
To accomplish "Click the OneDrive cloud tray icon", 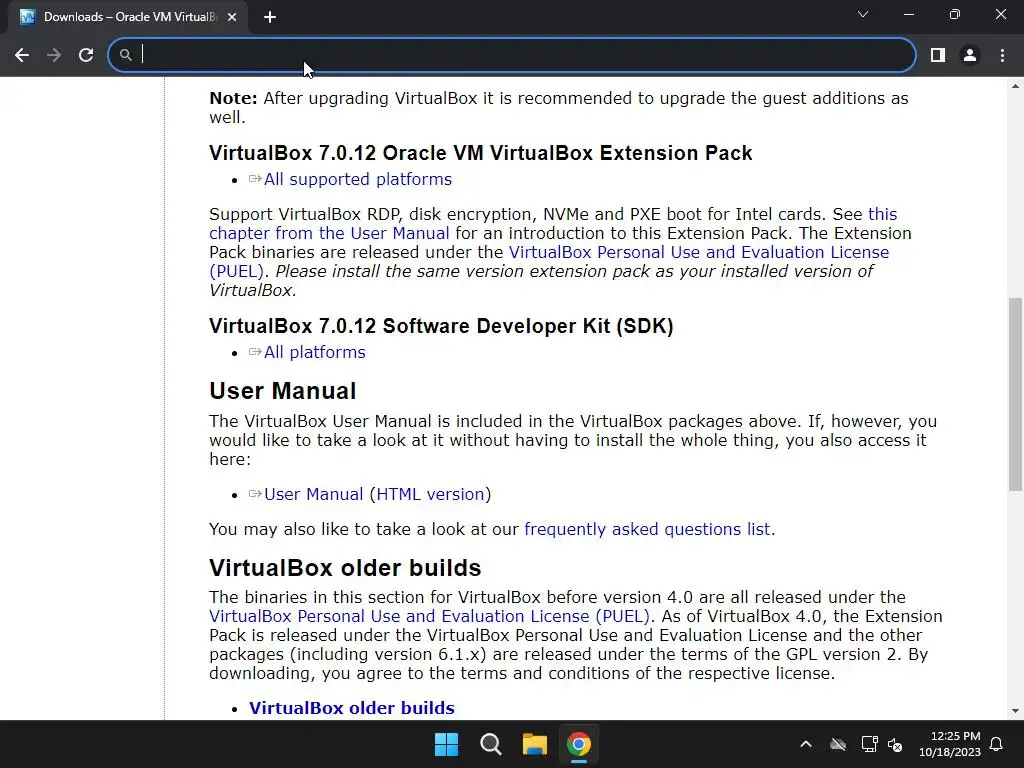I will (838, 744).
